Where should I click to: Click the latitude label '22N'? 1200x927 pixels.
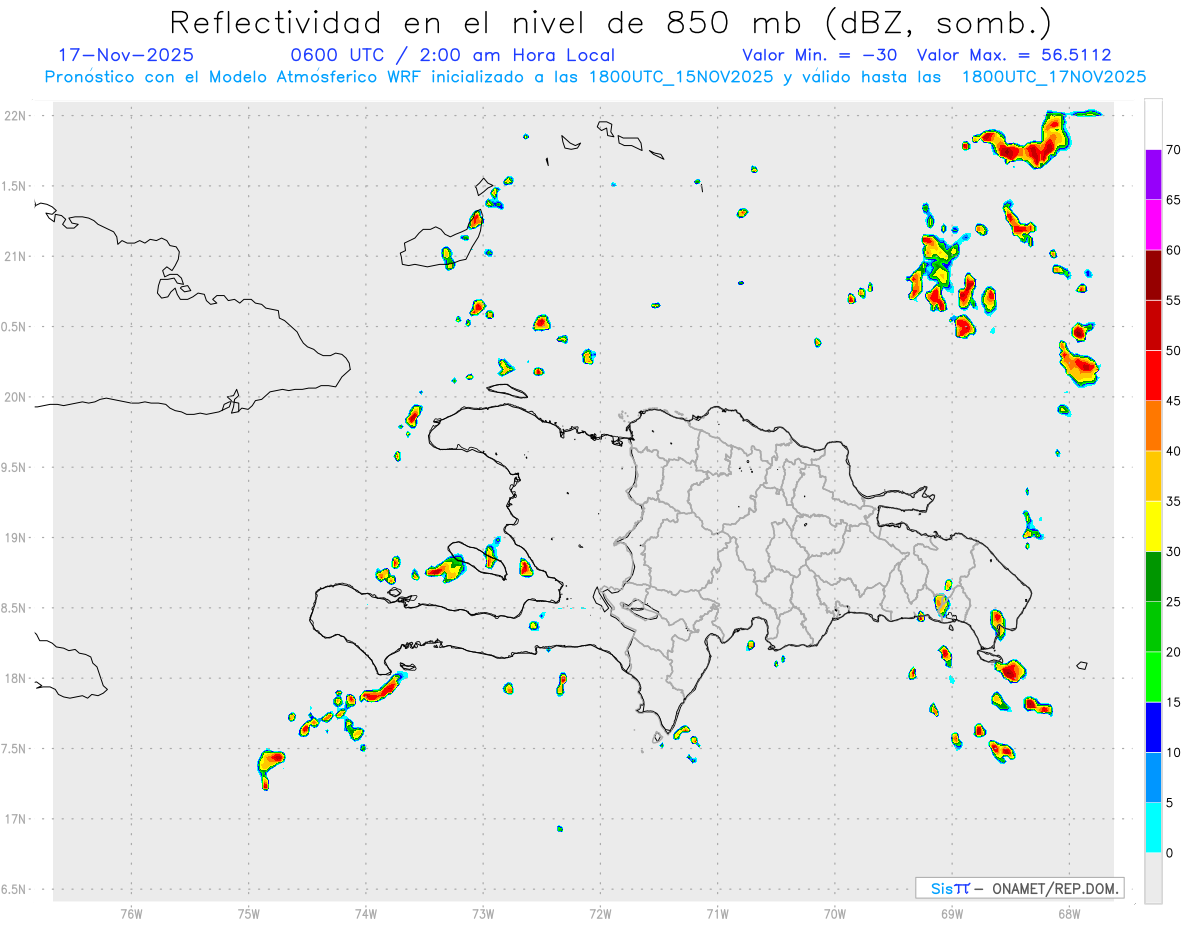16,115
